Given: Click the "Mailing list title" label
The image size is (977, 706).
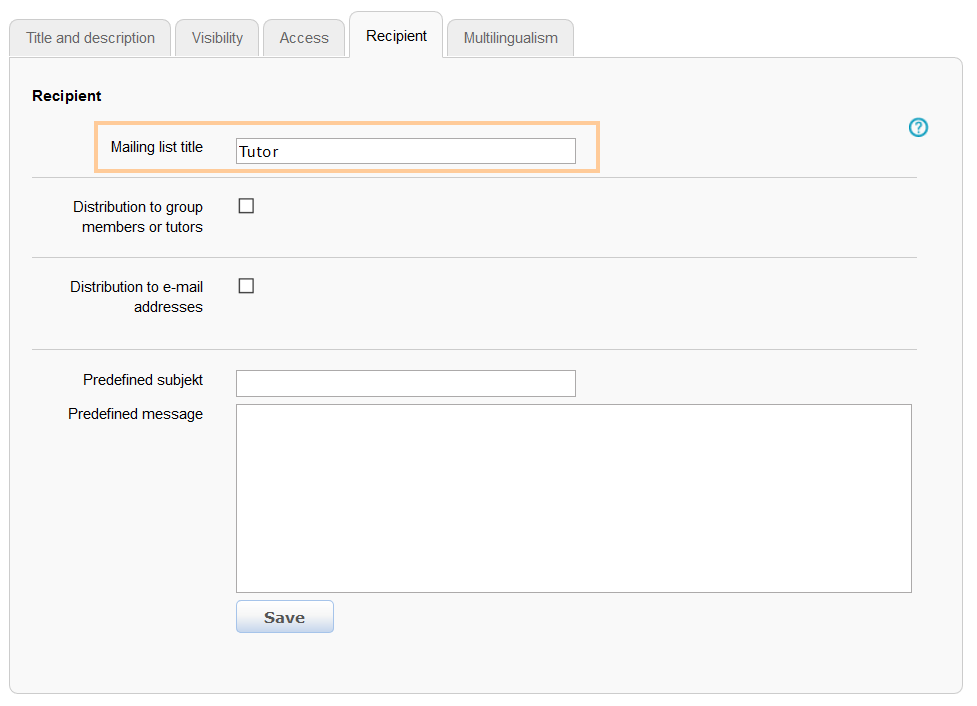Looking at the screenshot, I should click(x=156, y=147).
